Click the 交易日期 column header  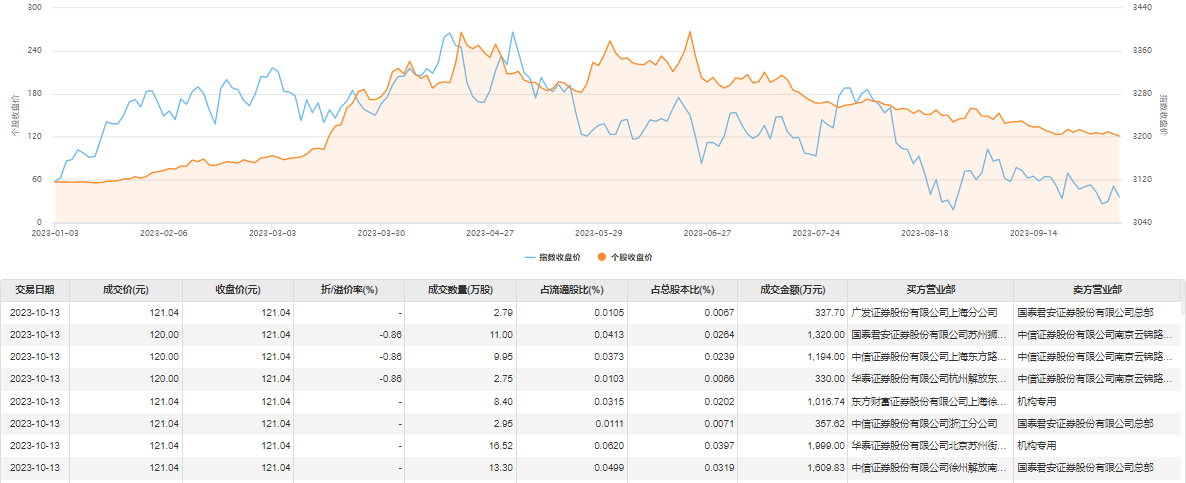pyautogui.click(x=35, y=290)
